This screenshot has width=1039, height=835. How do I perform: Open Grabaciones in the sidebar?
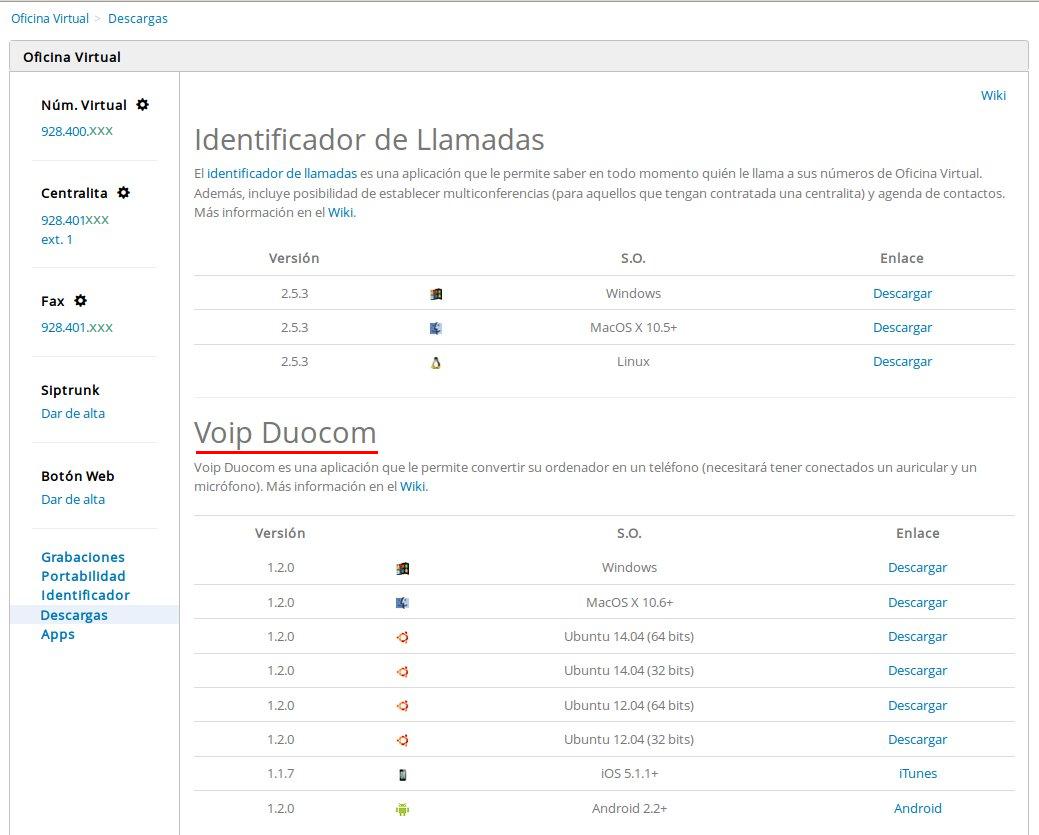click(83, 557)
